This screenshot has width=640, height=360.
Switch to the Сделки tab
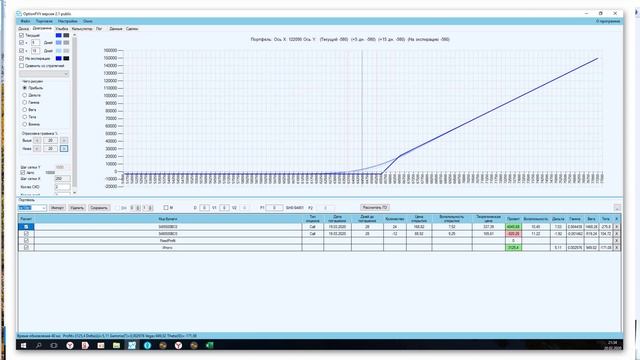[132, 29]
